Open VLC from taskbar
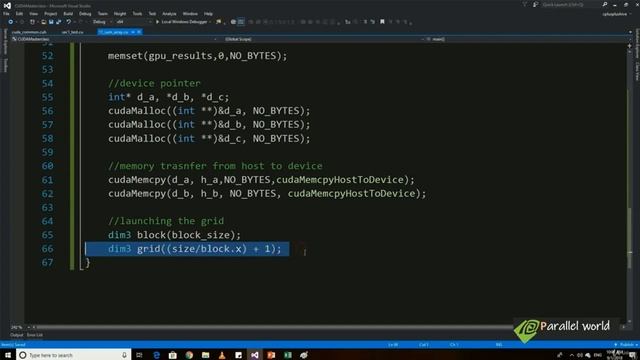This screenshot has width=640, height=360. pos(222,355)
